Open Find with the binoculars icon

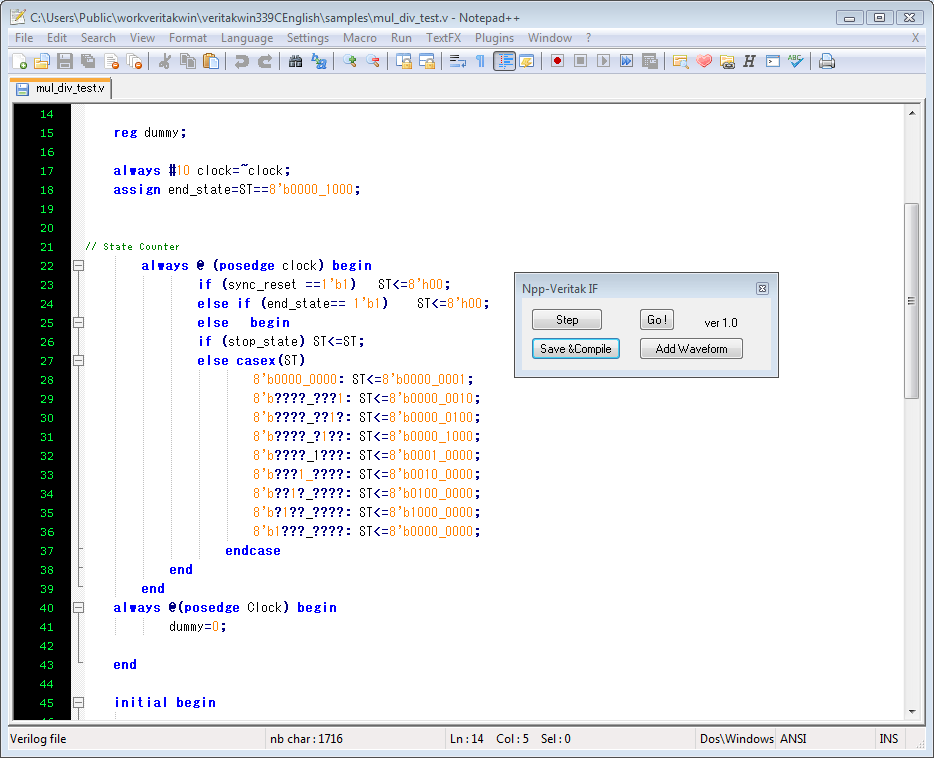pyautogui.click(x=295, y=61)
